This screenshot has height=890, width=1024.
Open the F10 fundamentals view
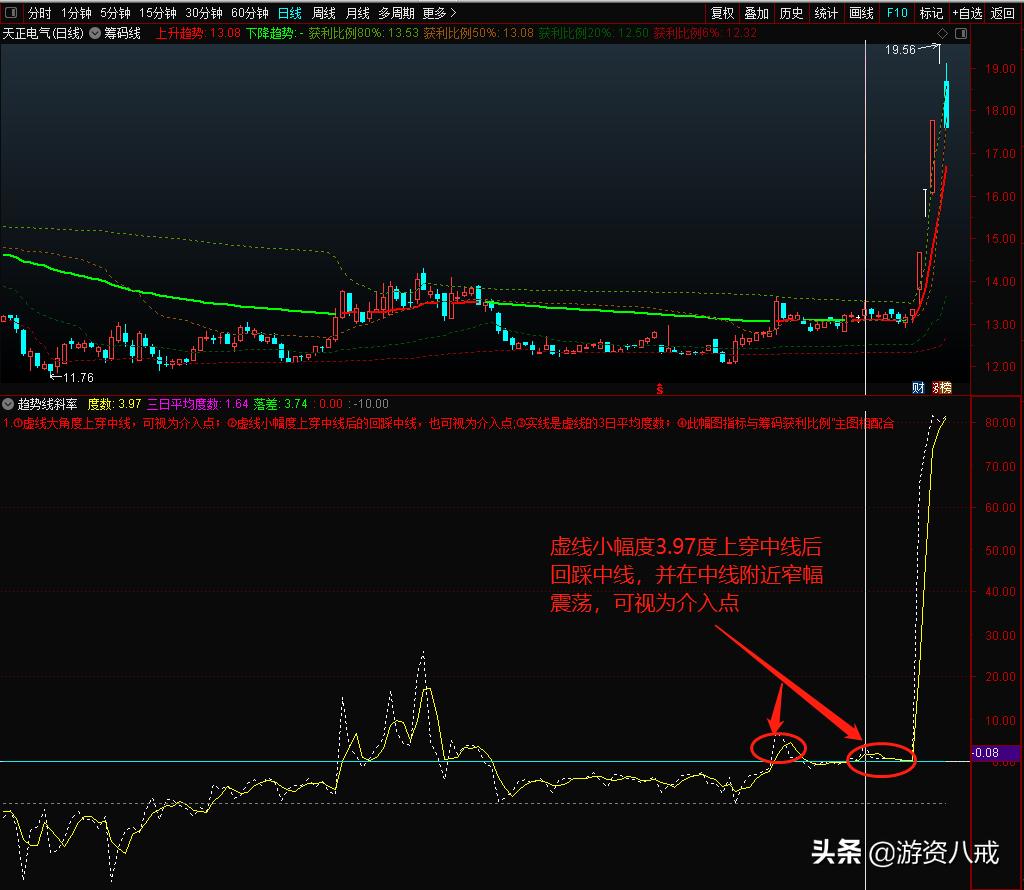(897, 13)
